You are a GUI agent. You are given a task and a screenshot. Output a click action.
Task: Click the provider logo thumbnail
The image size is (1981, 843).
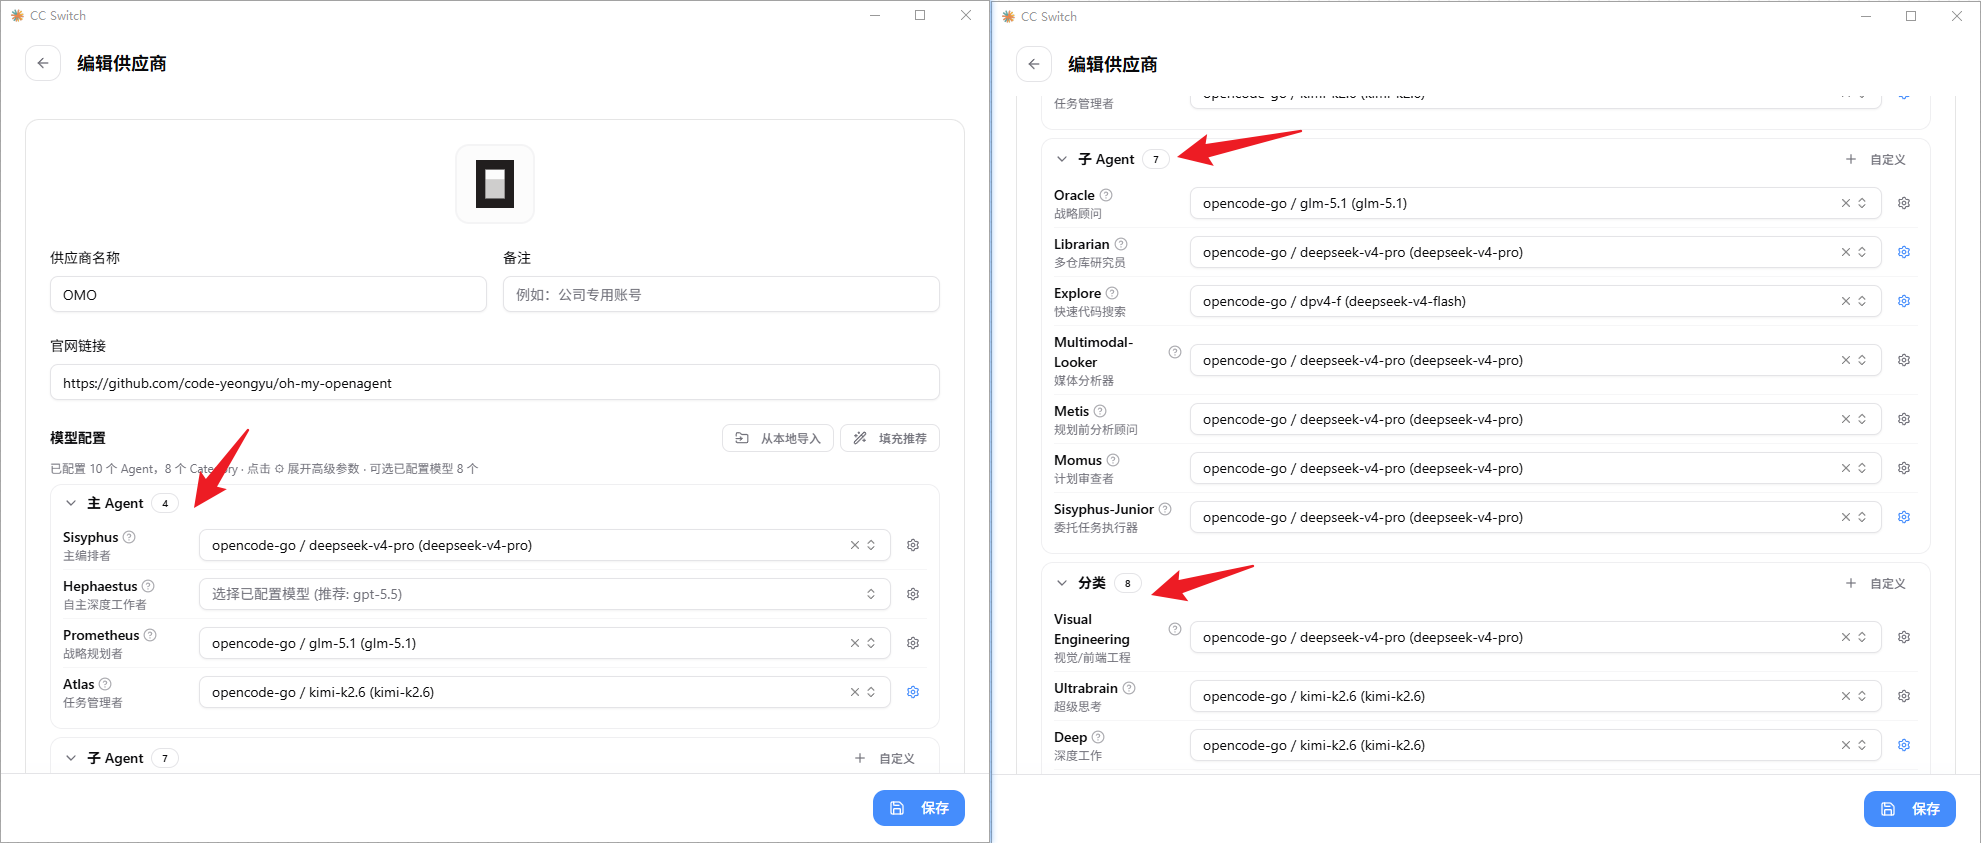click(495, 184)
